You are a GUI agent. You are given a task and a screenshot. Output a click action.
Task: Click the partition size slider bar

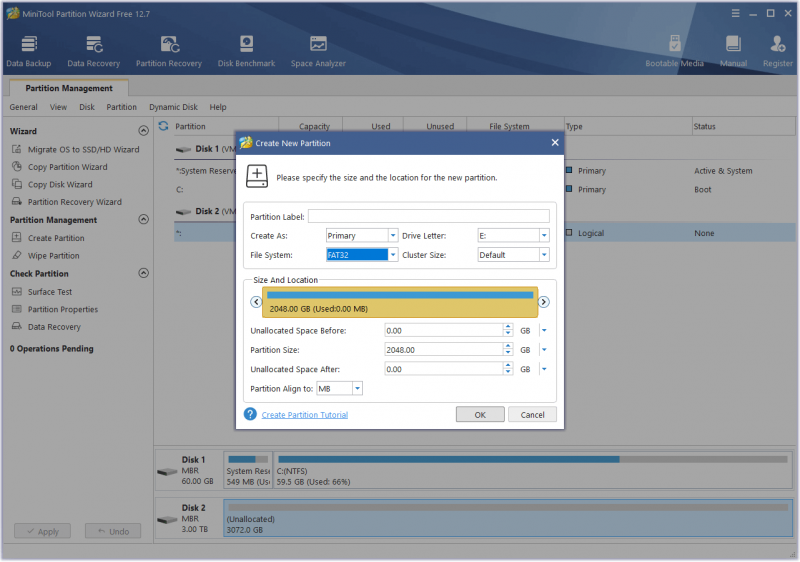click(400, 302)
